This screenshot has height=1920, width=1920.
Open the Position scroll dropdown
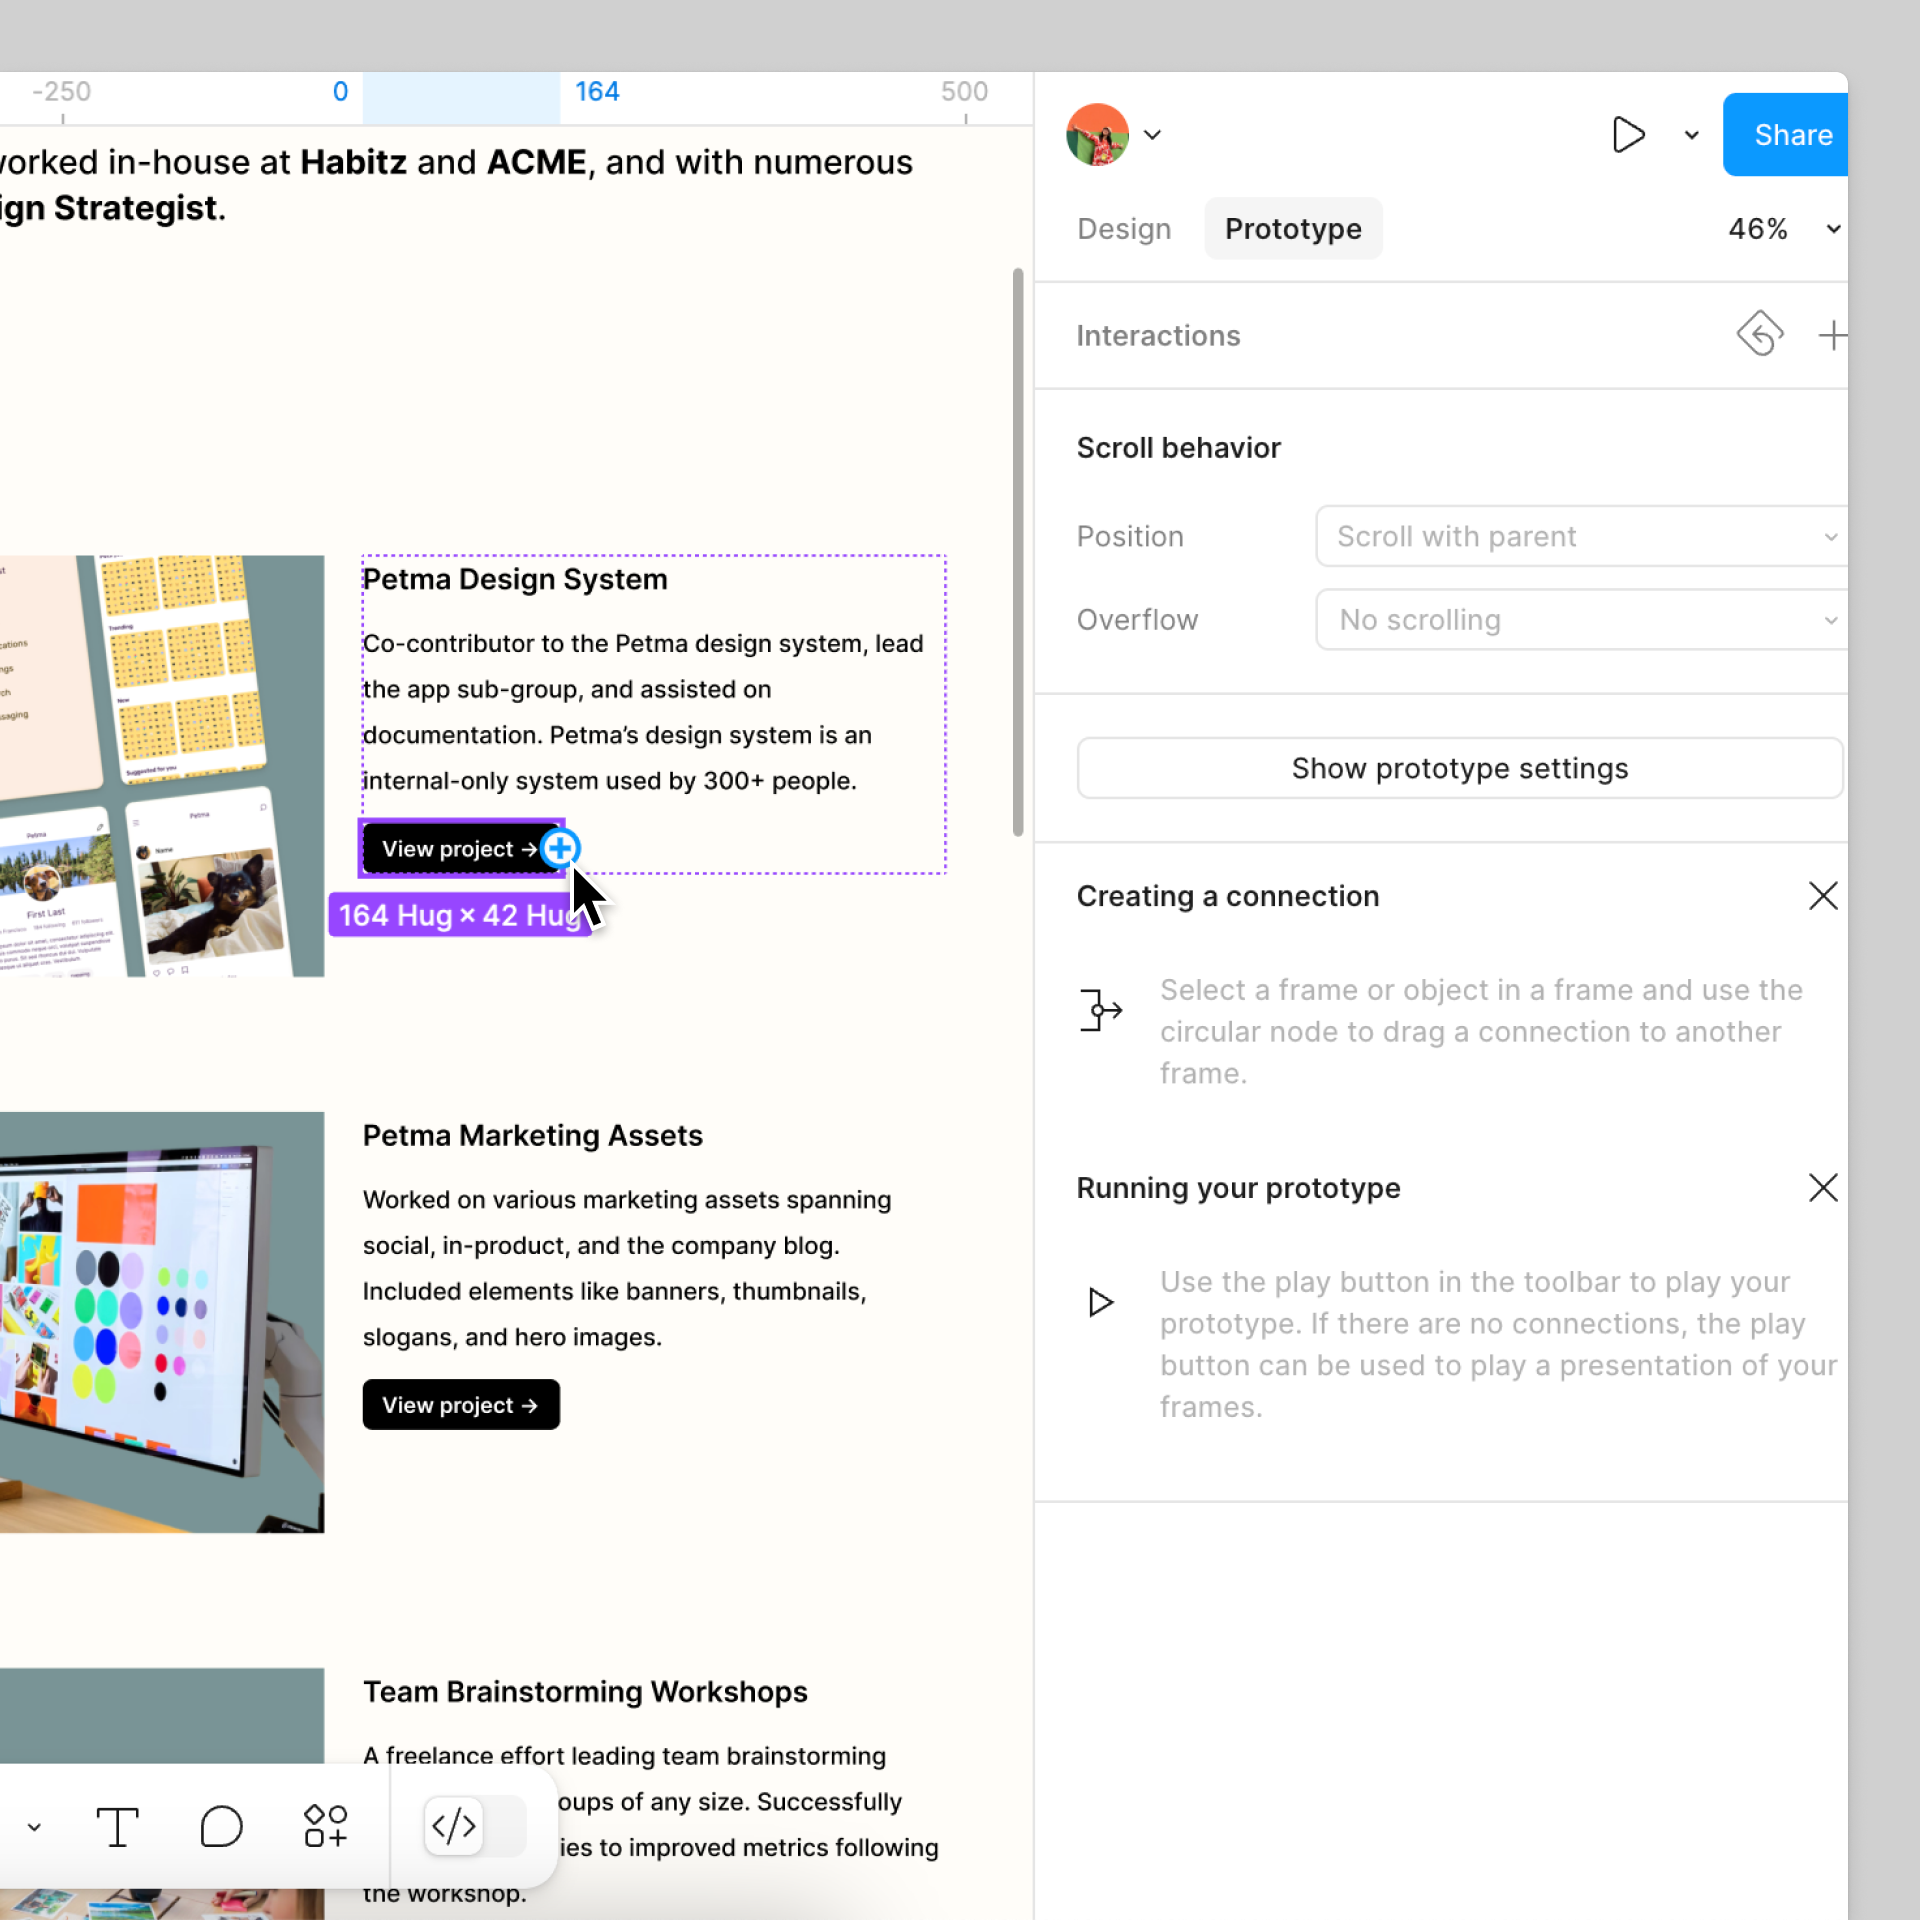click(1581, 537)
